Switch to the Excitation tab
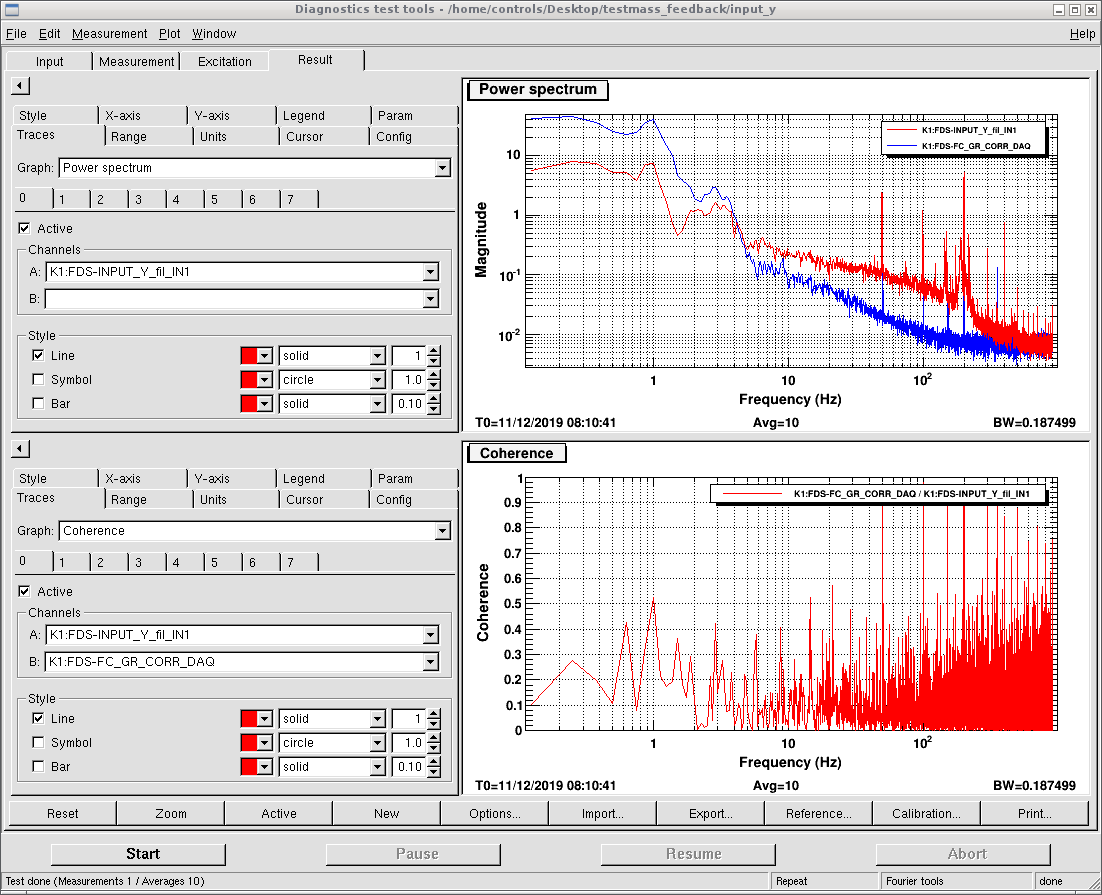 [225, 61]
